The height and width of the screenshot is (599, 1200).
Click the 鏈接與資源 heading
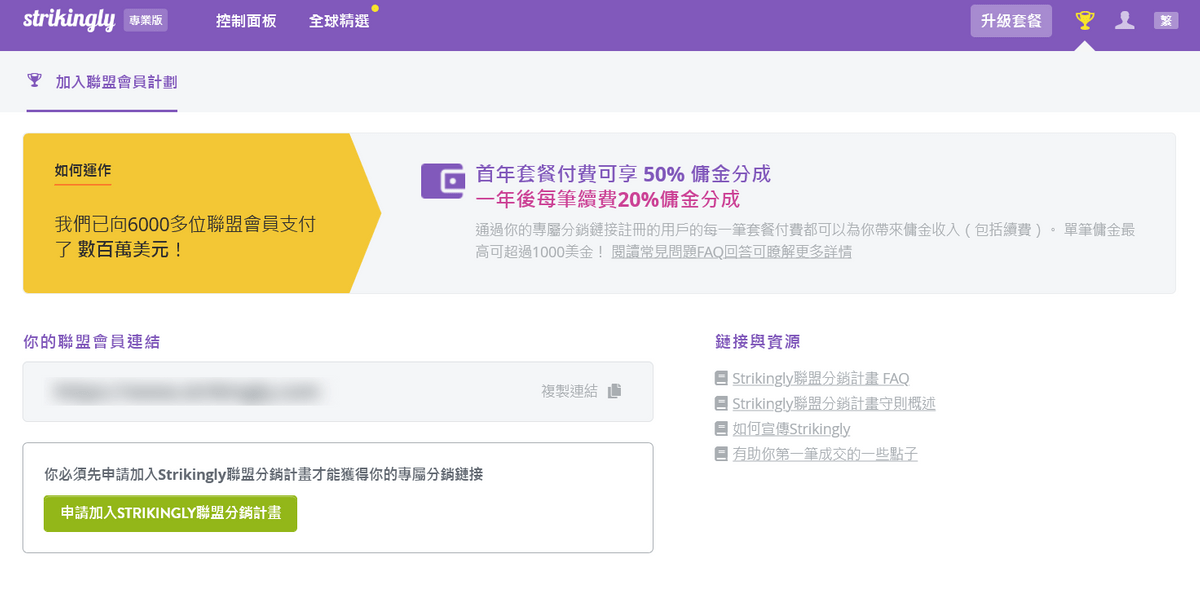(x=758, y=342)
